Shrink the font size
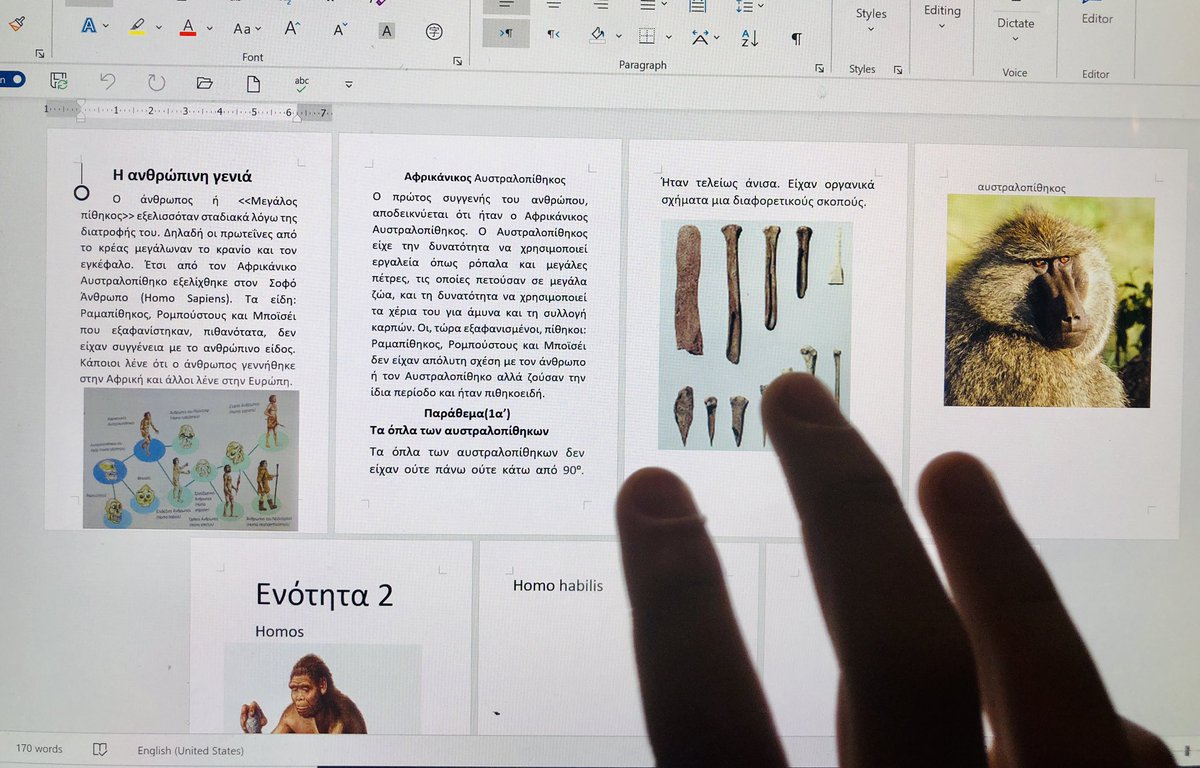This screenshot has width=1200, height=768. (x=340, y=29)
